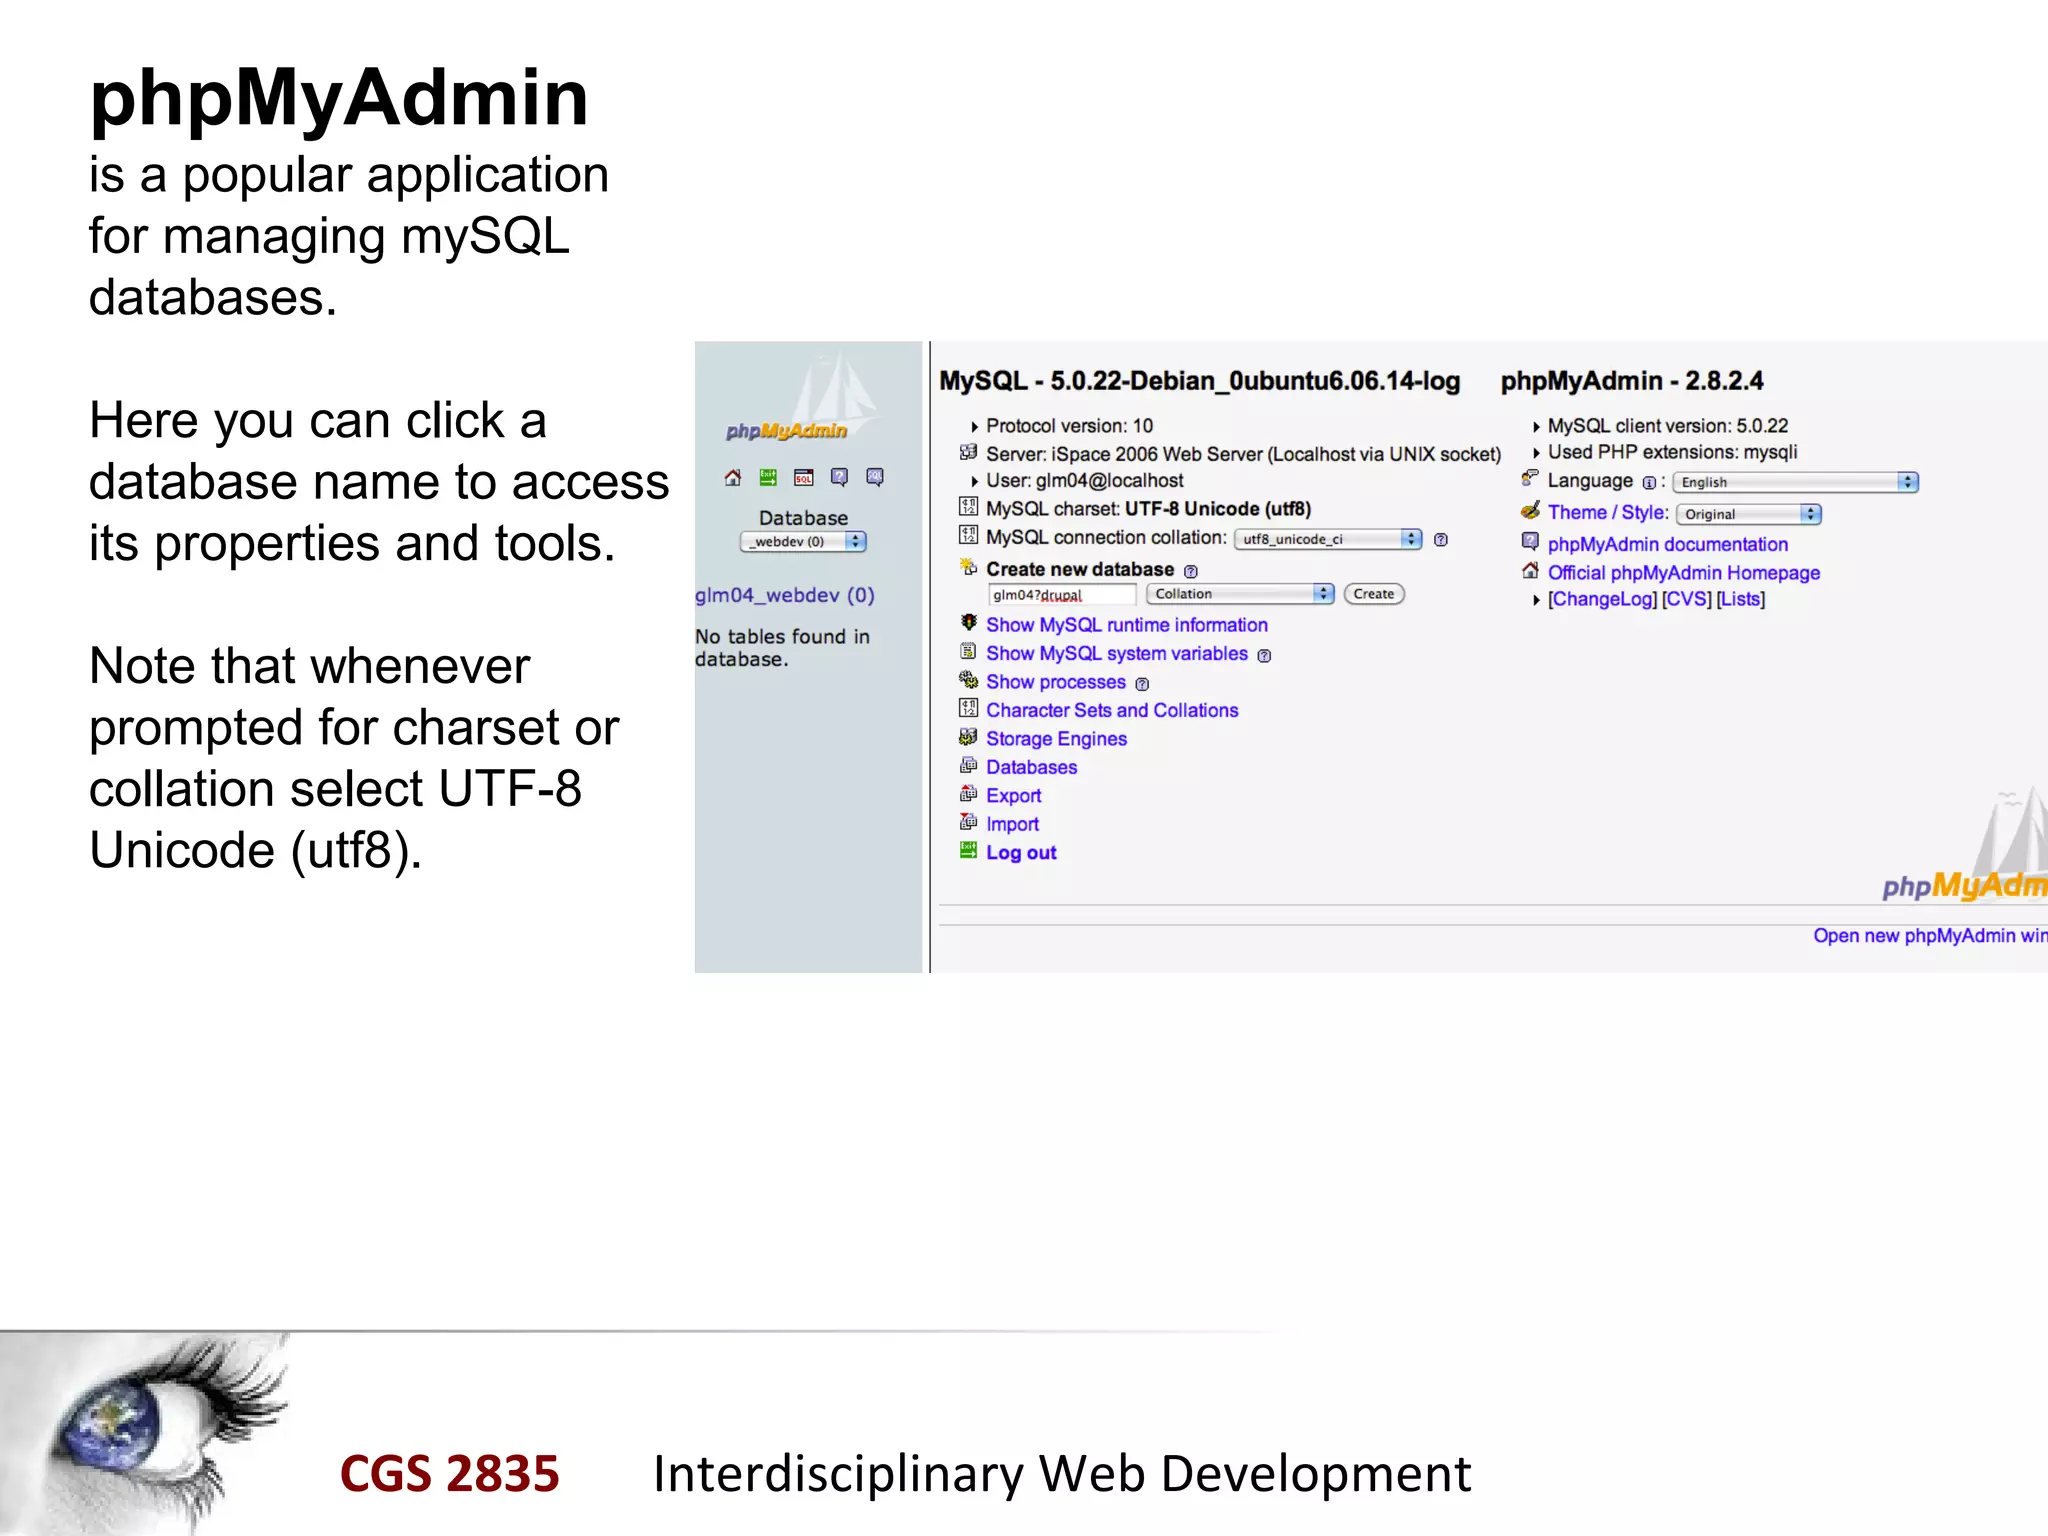Click the Log out link
This screenshot has width=2048, height=1536.
click(1021, 853)
